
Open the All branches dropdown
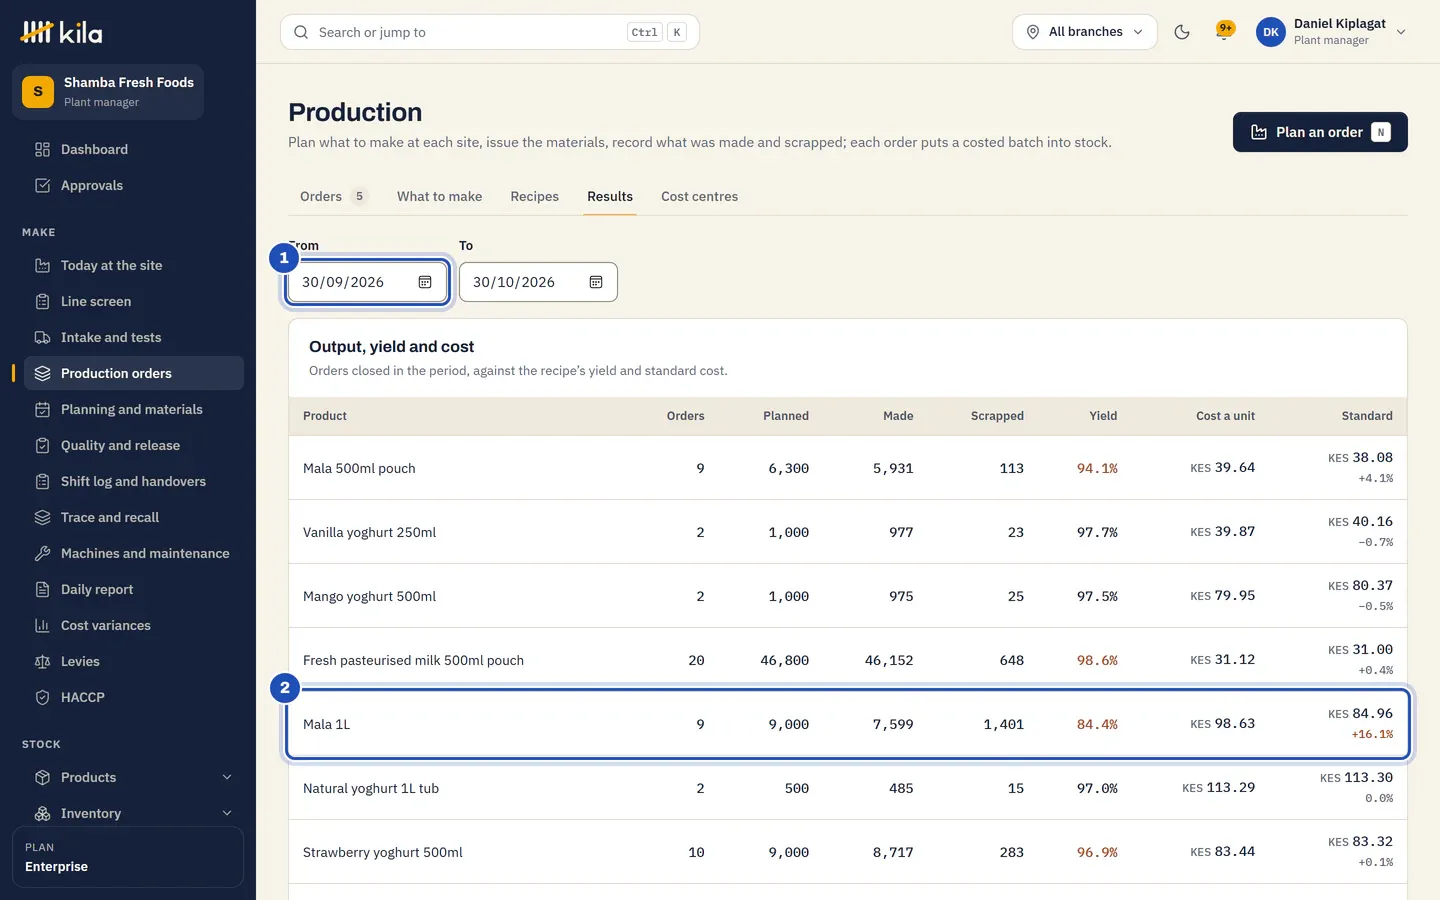click(1085, 32)
